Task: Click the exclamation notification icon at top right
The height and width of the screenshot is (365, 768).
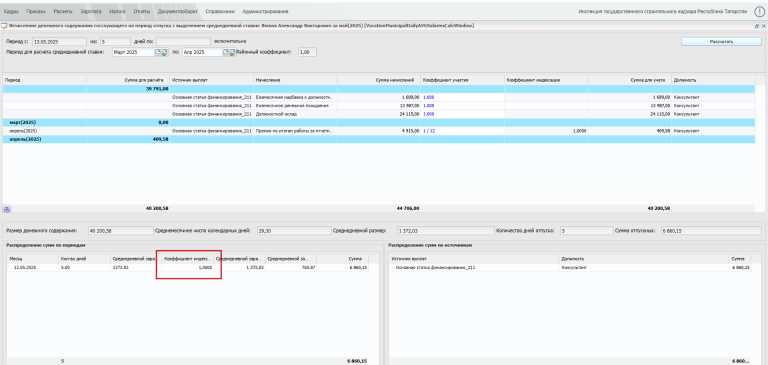Action: pyautogui.click(x=759, y=11)
